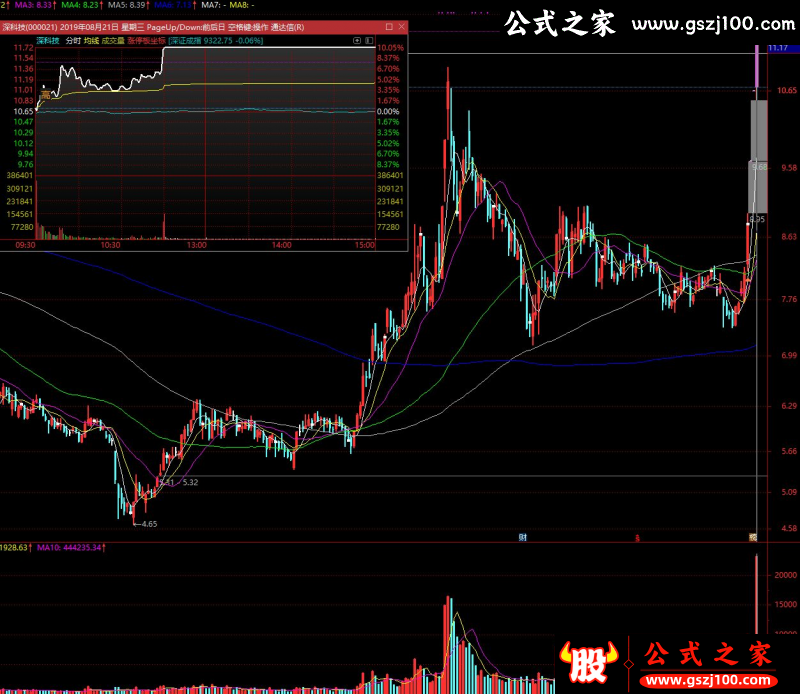The width and height of the screenshot is (800, 694).
Task: Click the 深证成指 9322.75 index readout
Action: [x=216, y=40]
